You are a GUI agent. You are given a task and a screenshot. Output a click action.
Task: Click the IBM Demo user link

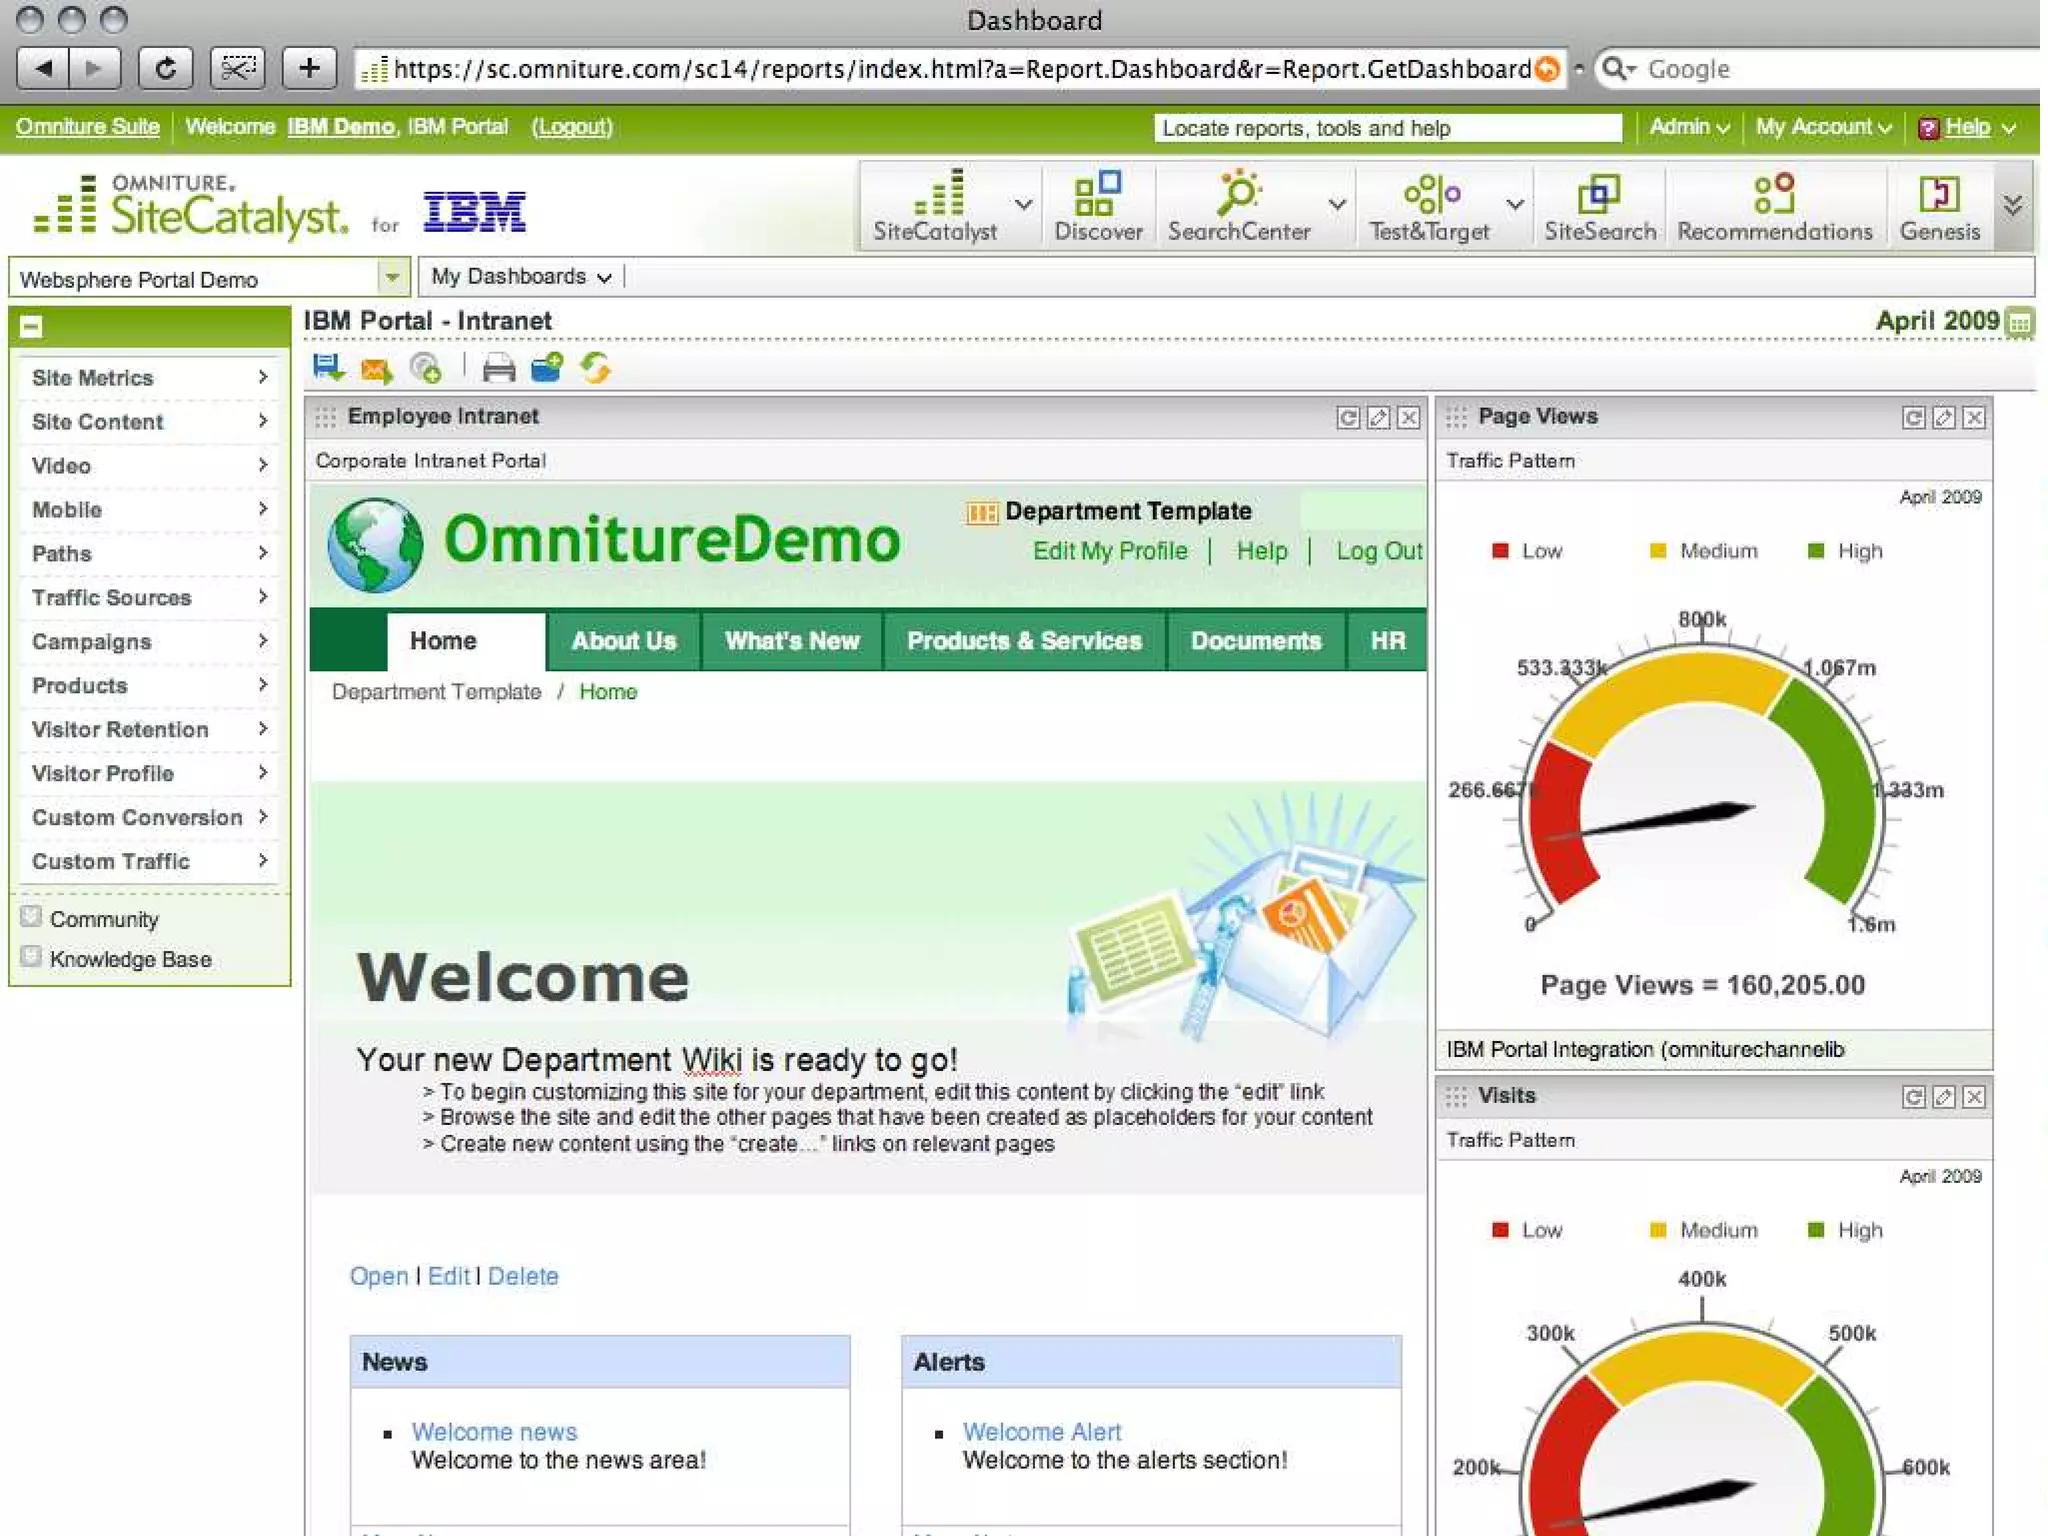pos(341,127)
